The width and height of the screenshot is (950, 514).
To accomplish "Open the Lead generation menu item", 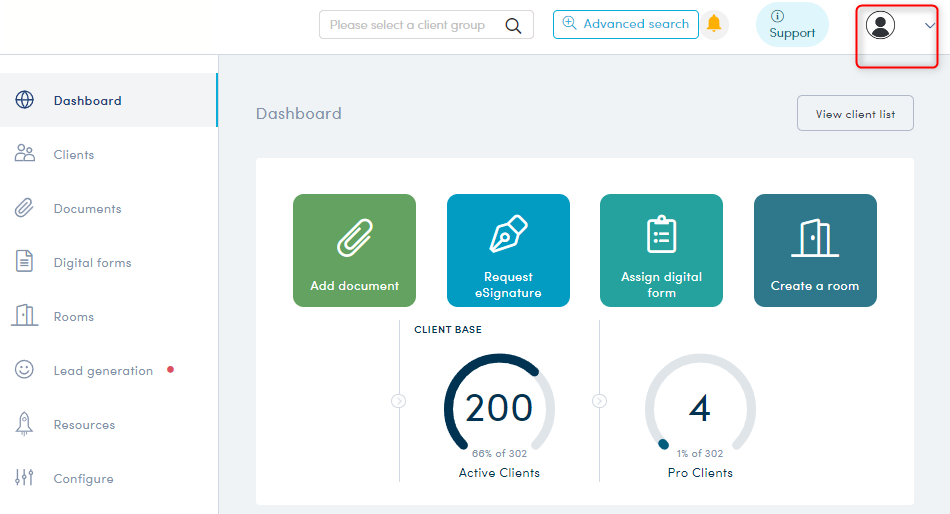I will [x=108, y=370].
